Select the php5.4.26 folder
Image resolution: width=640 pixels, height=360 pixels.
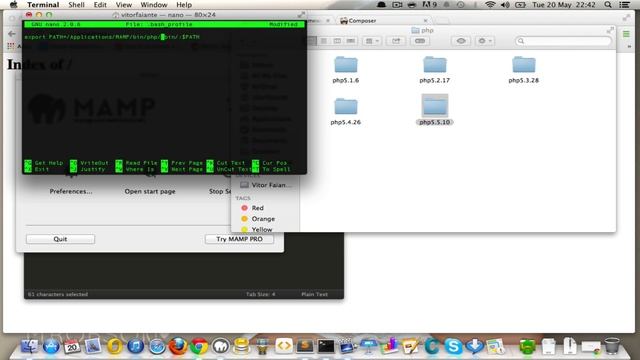point(346,111)
